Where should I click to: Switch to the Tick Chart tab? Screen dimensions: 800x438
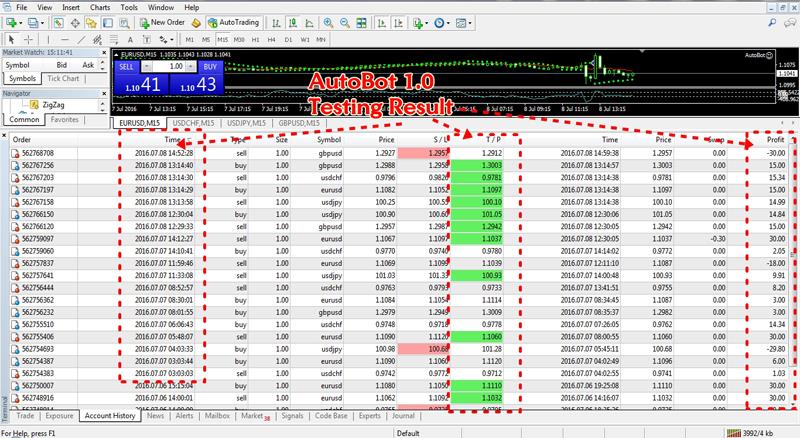coord(63,79)
